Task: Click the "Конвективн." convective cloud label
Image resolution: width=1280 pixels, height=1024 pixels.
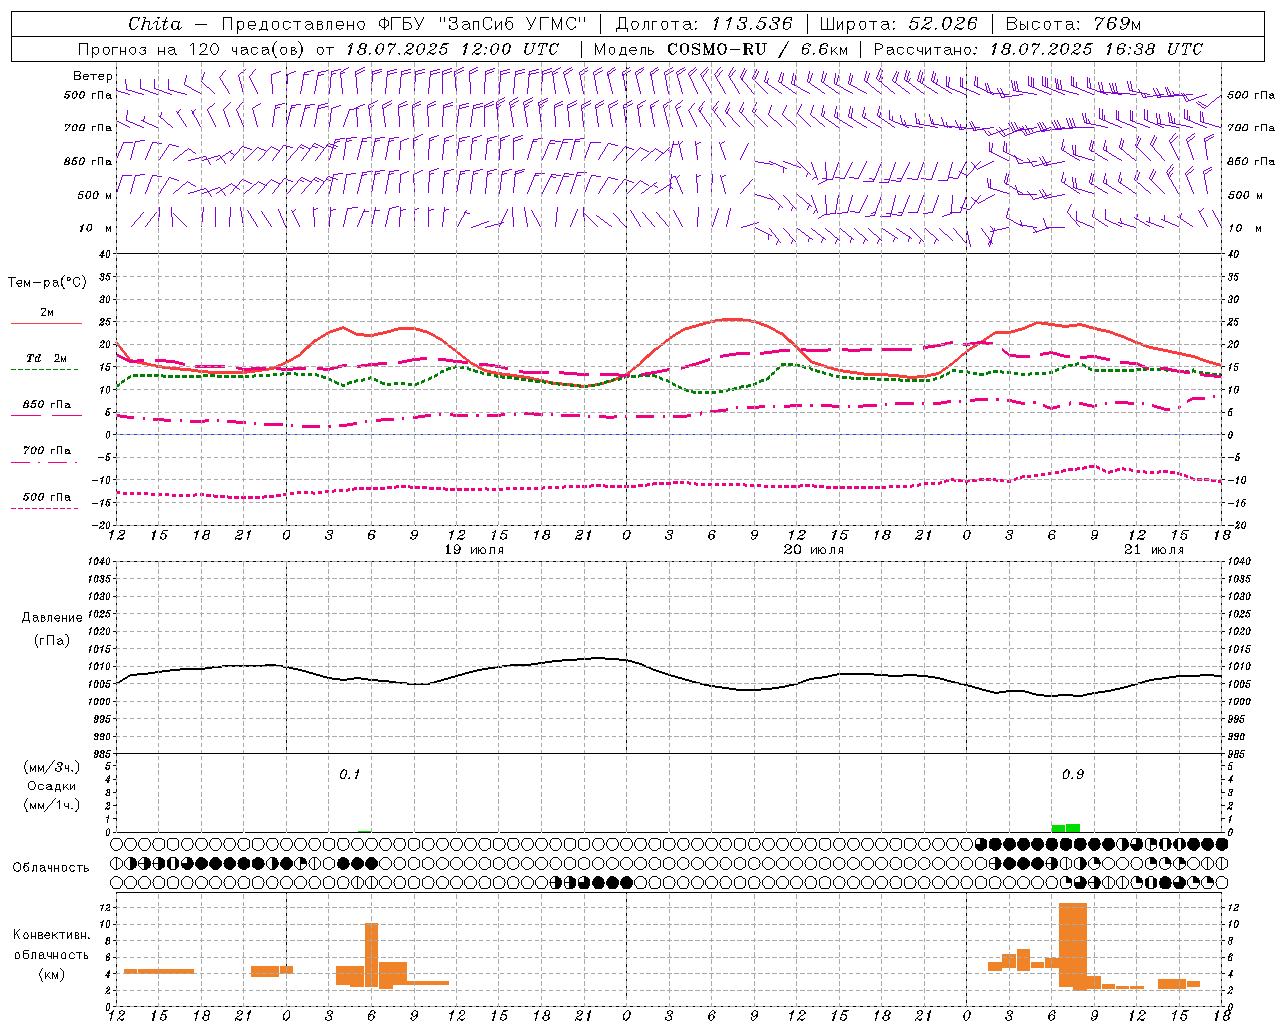Action: click(x=51, y=935)
